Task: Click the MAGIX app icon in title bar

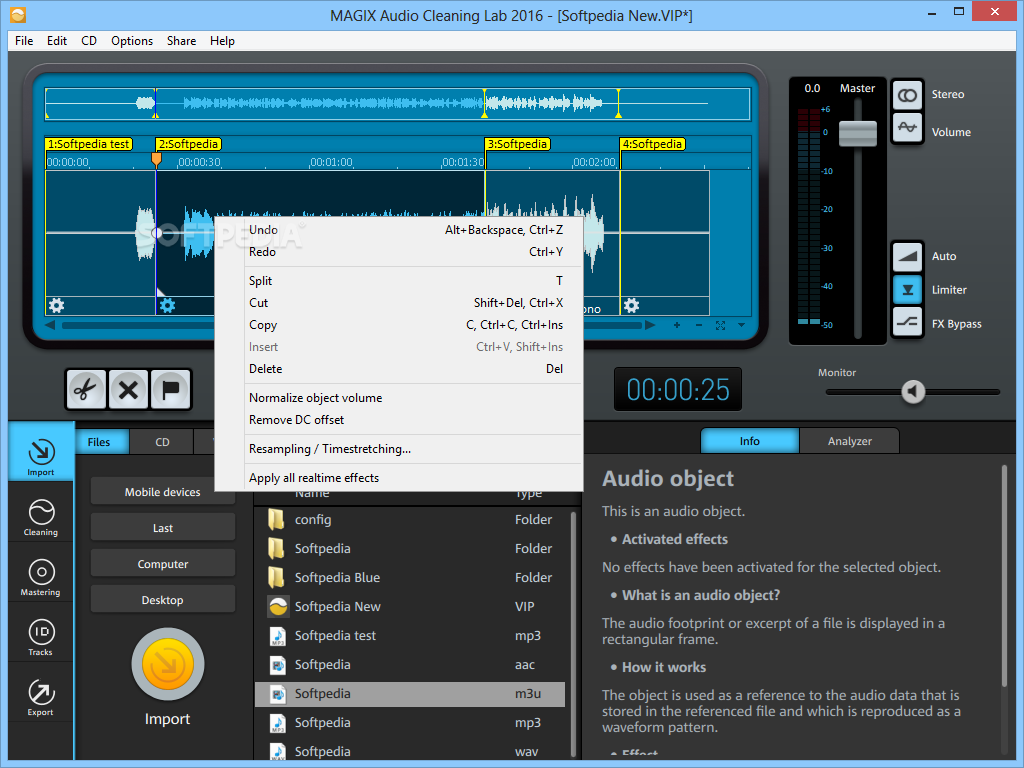Action: coord(18,14)
